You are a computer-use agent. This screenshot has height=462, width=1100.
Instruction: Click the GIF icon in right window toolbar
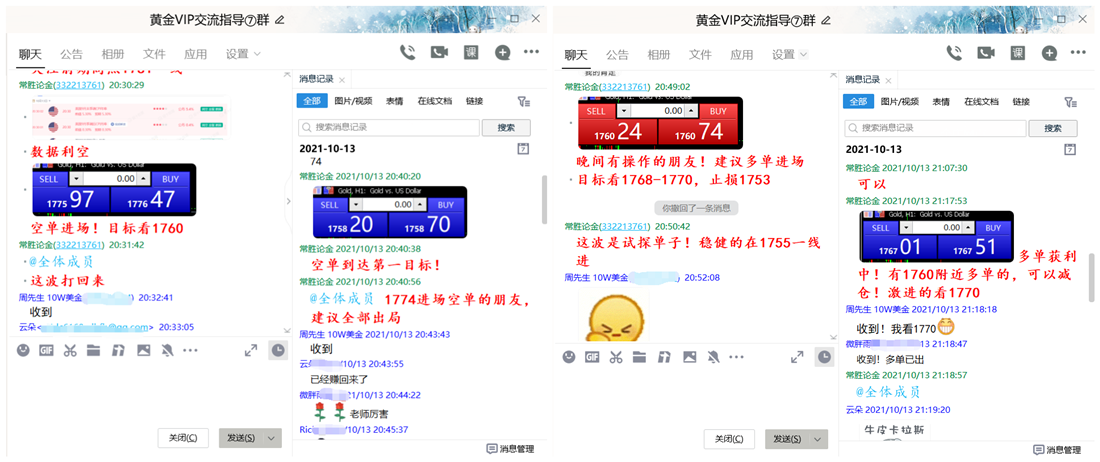[592, 357]
